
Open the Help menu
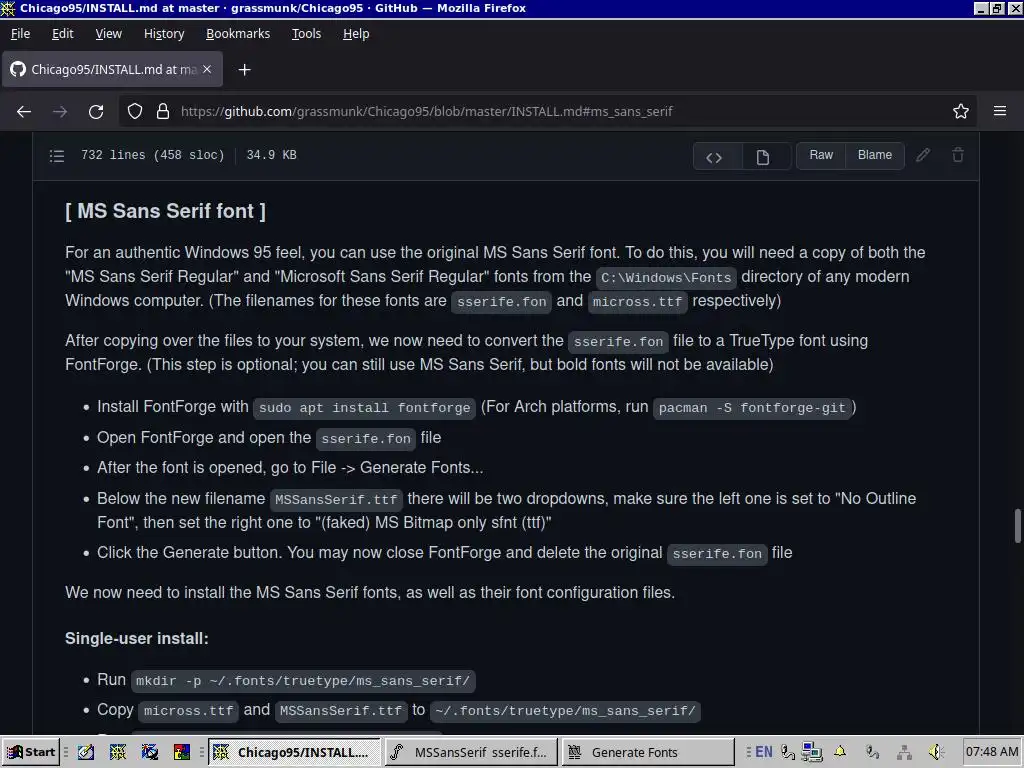[x=356, y=33]
